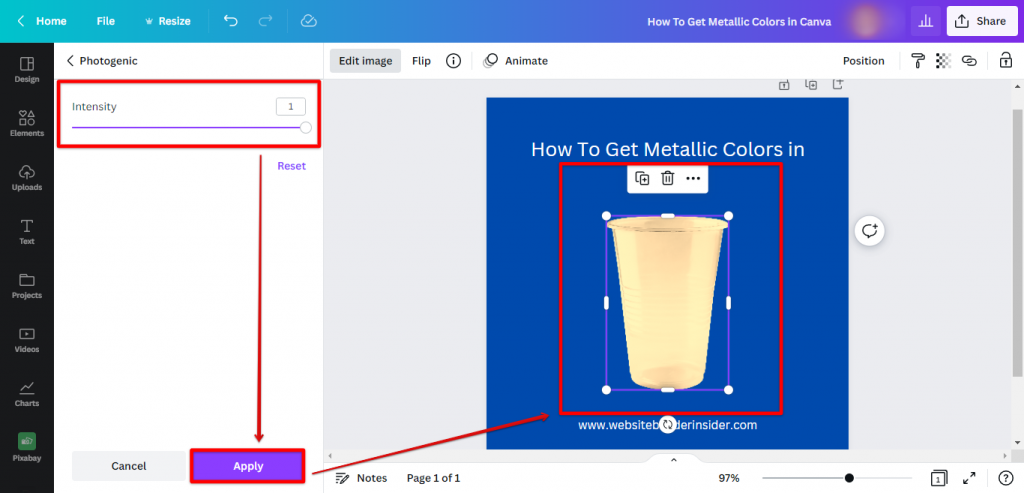Open the File menu
Image resolution: width=1024 pixels, height=493 pixels.
(x=106, y=21)
